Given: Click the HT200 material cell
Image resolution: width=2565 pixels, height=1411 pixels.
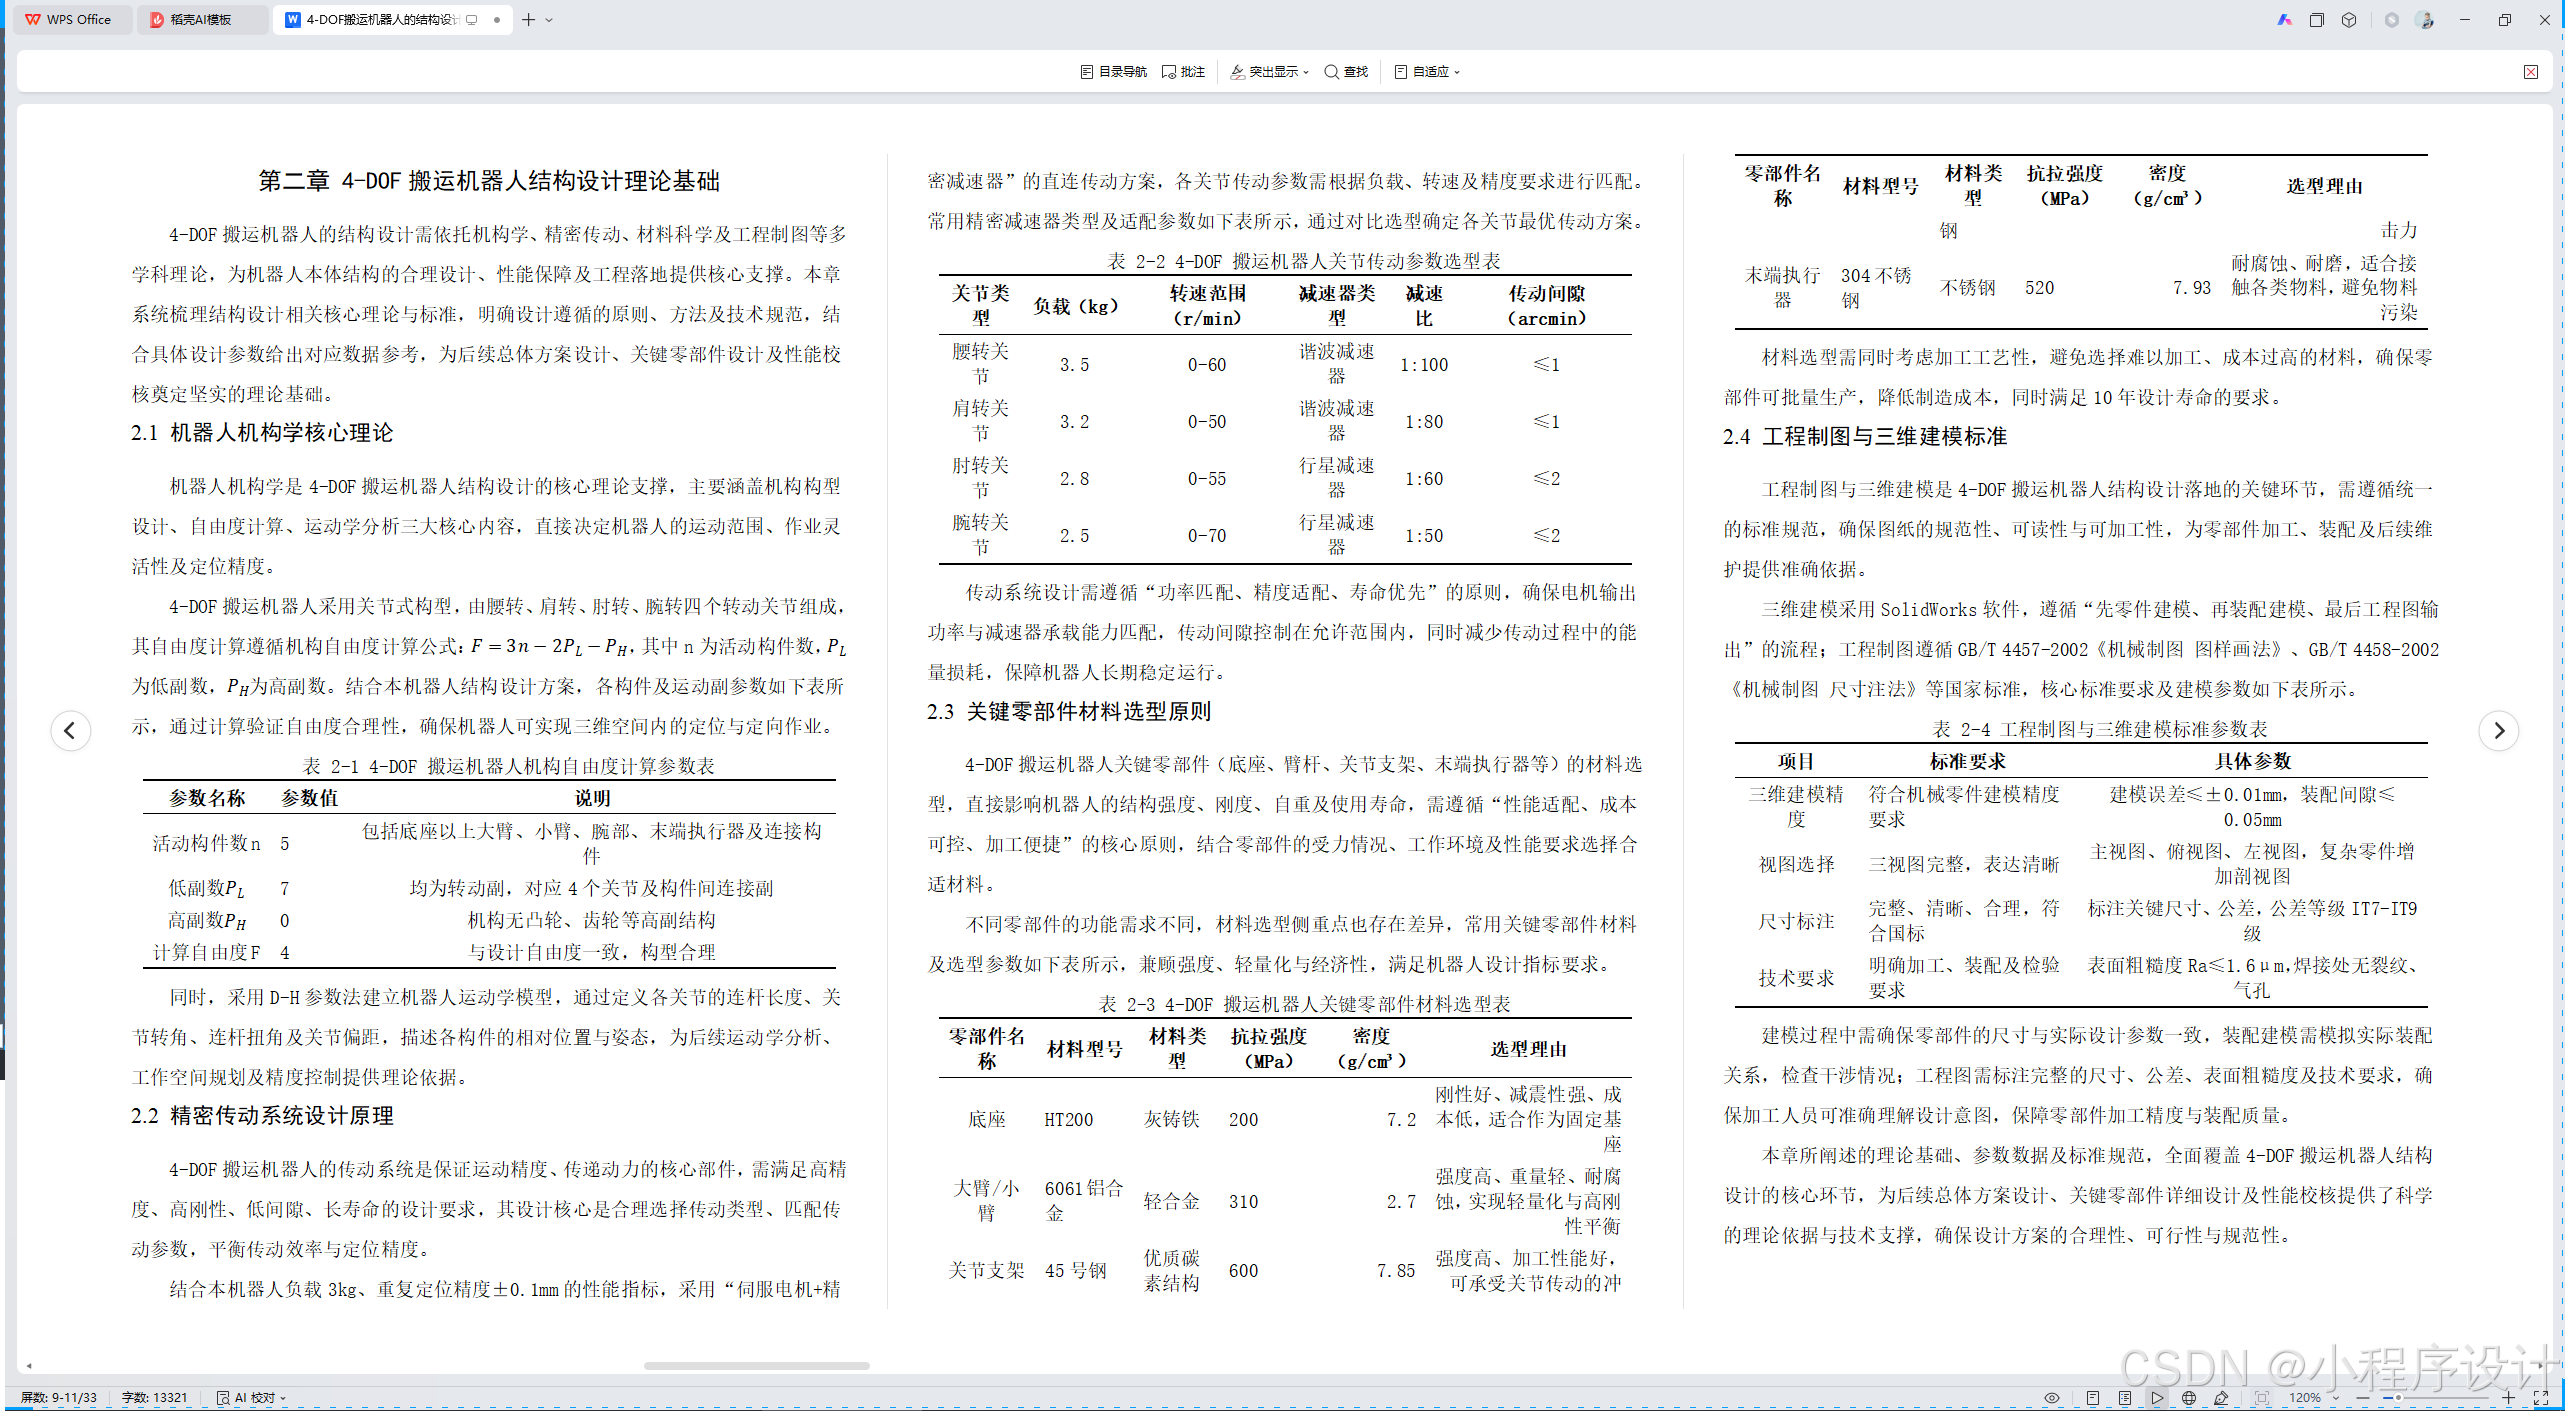Looking at the screenshot, I should click(1069, 1120).
